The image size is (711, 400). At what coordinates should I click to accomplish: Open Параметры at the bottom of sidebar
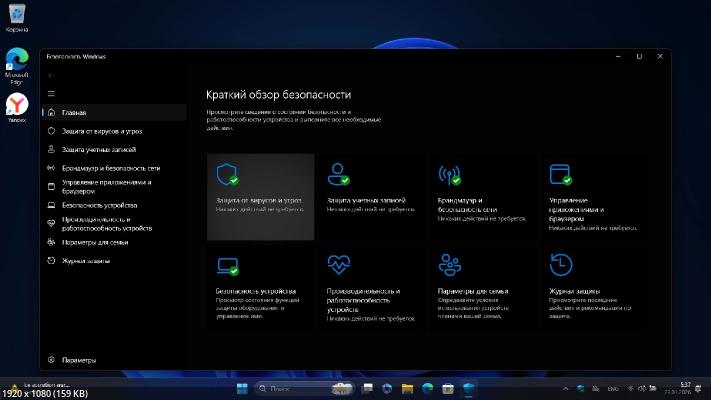coord(78,360)
